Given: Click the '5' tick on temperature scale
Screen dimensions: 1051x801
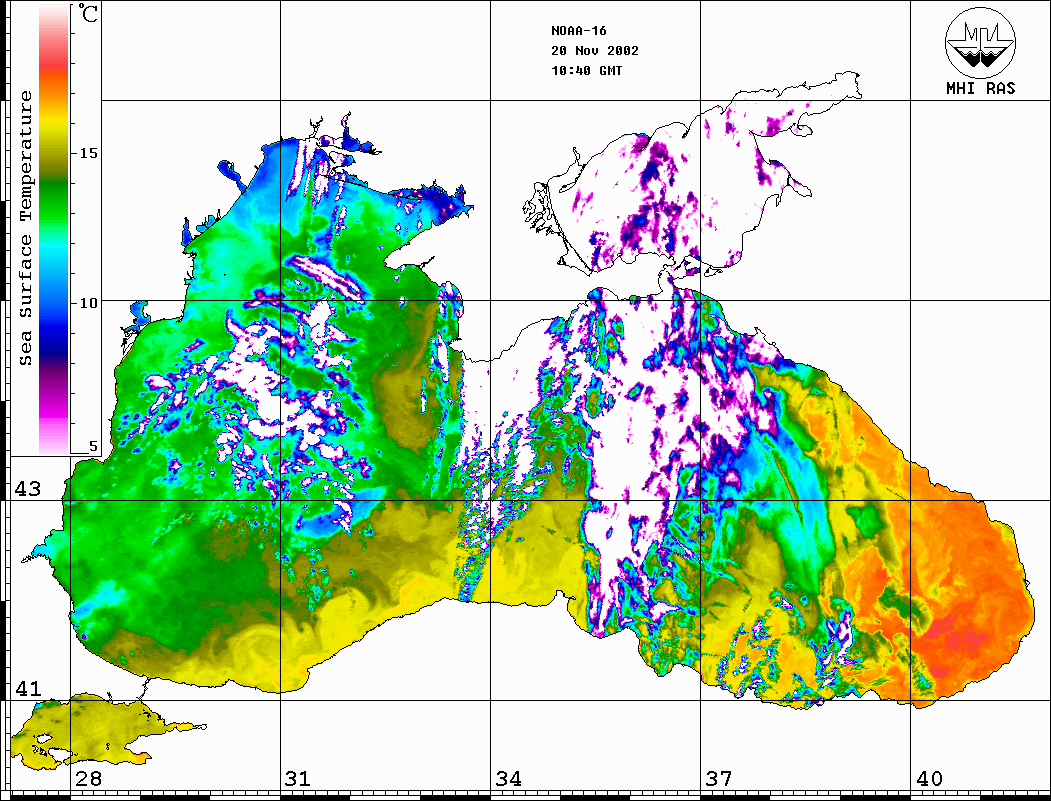Looking at the screenshot, I should [x=93, y=446].
